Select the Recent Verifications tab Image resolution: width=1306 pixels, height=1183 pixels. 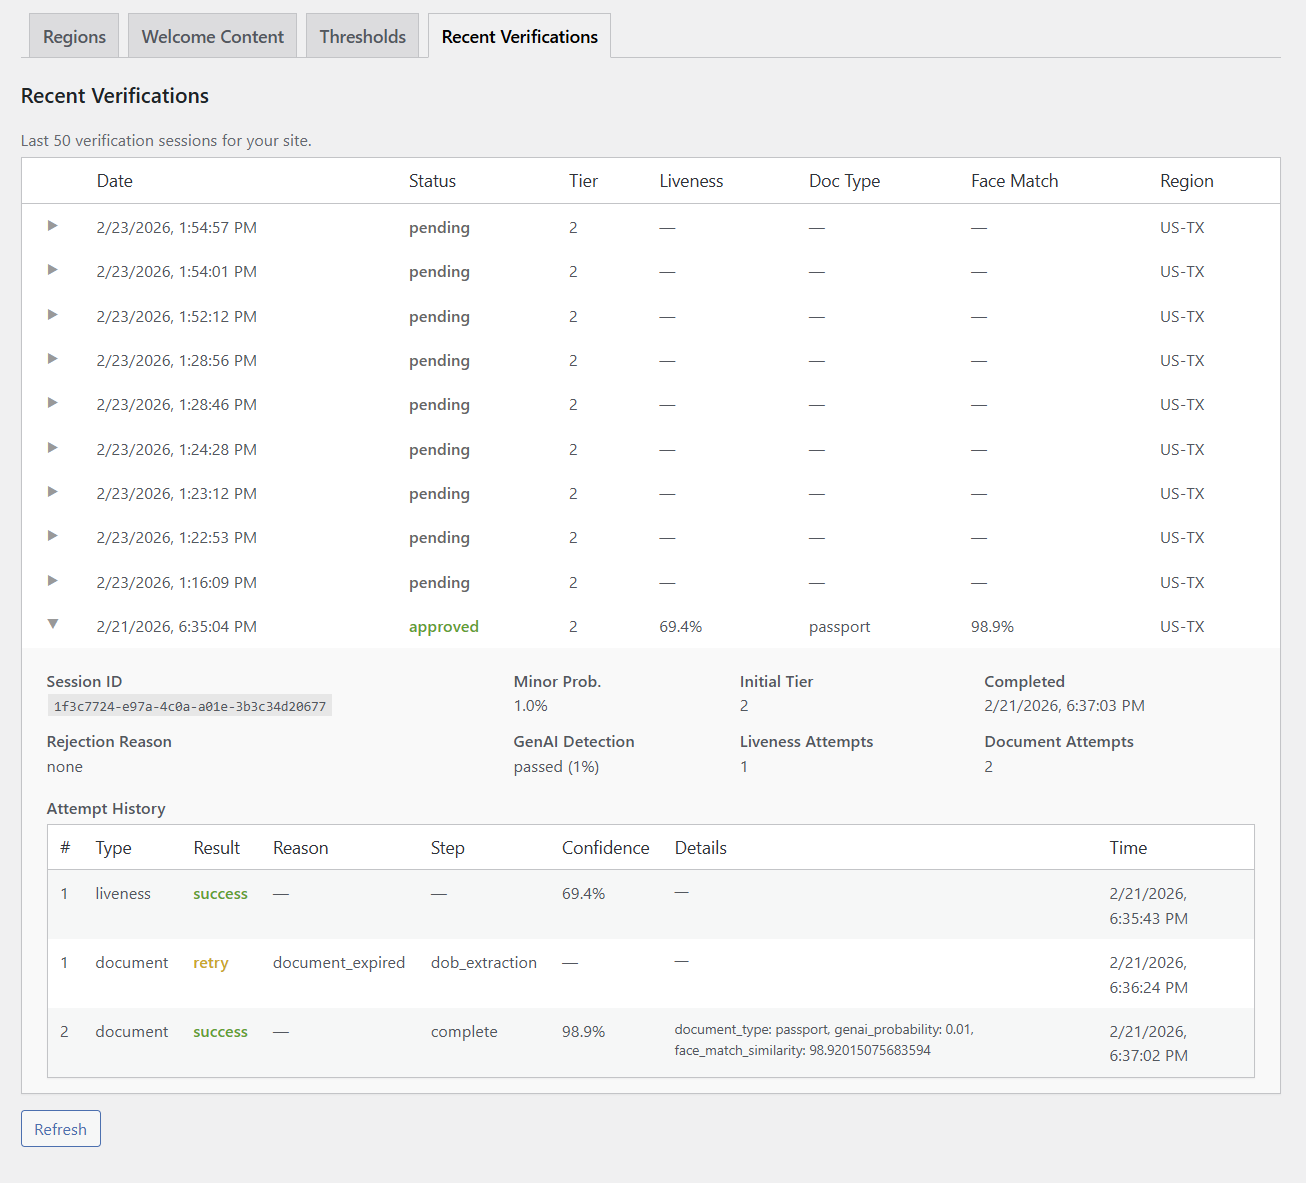point(519,35)
